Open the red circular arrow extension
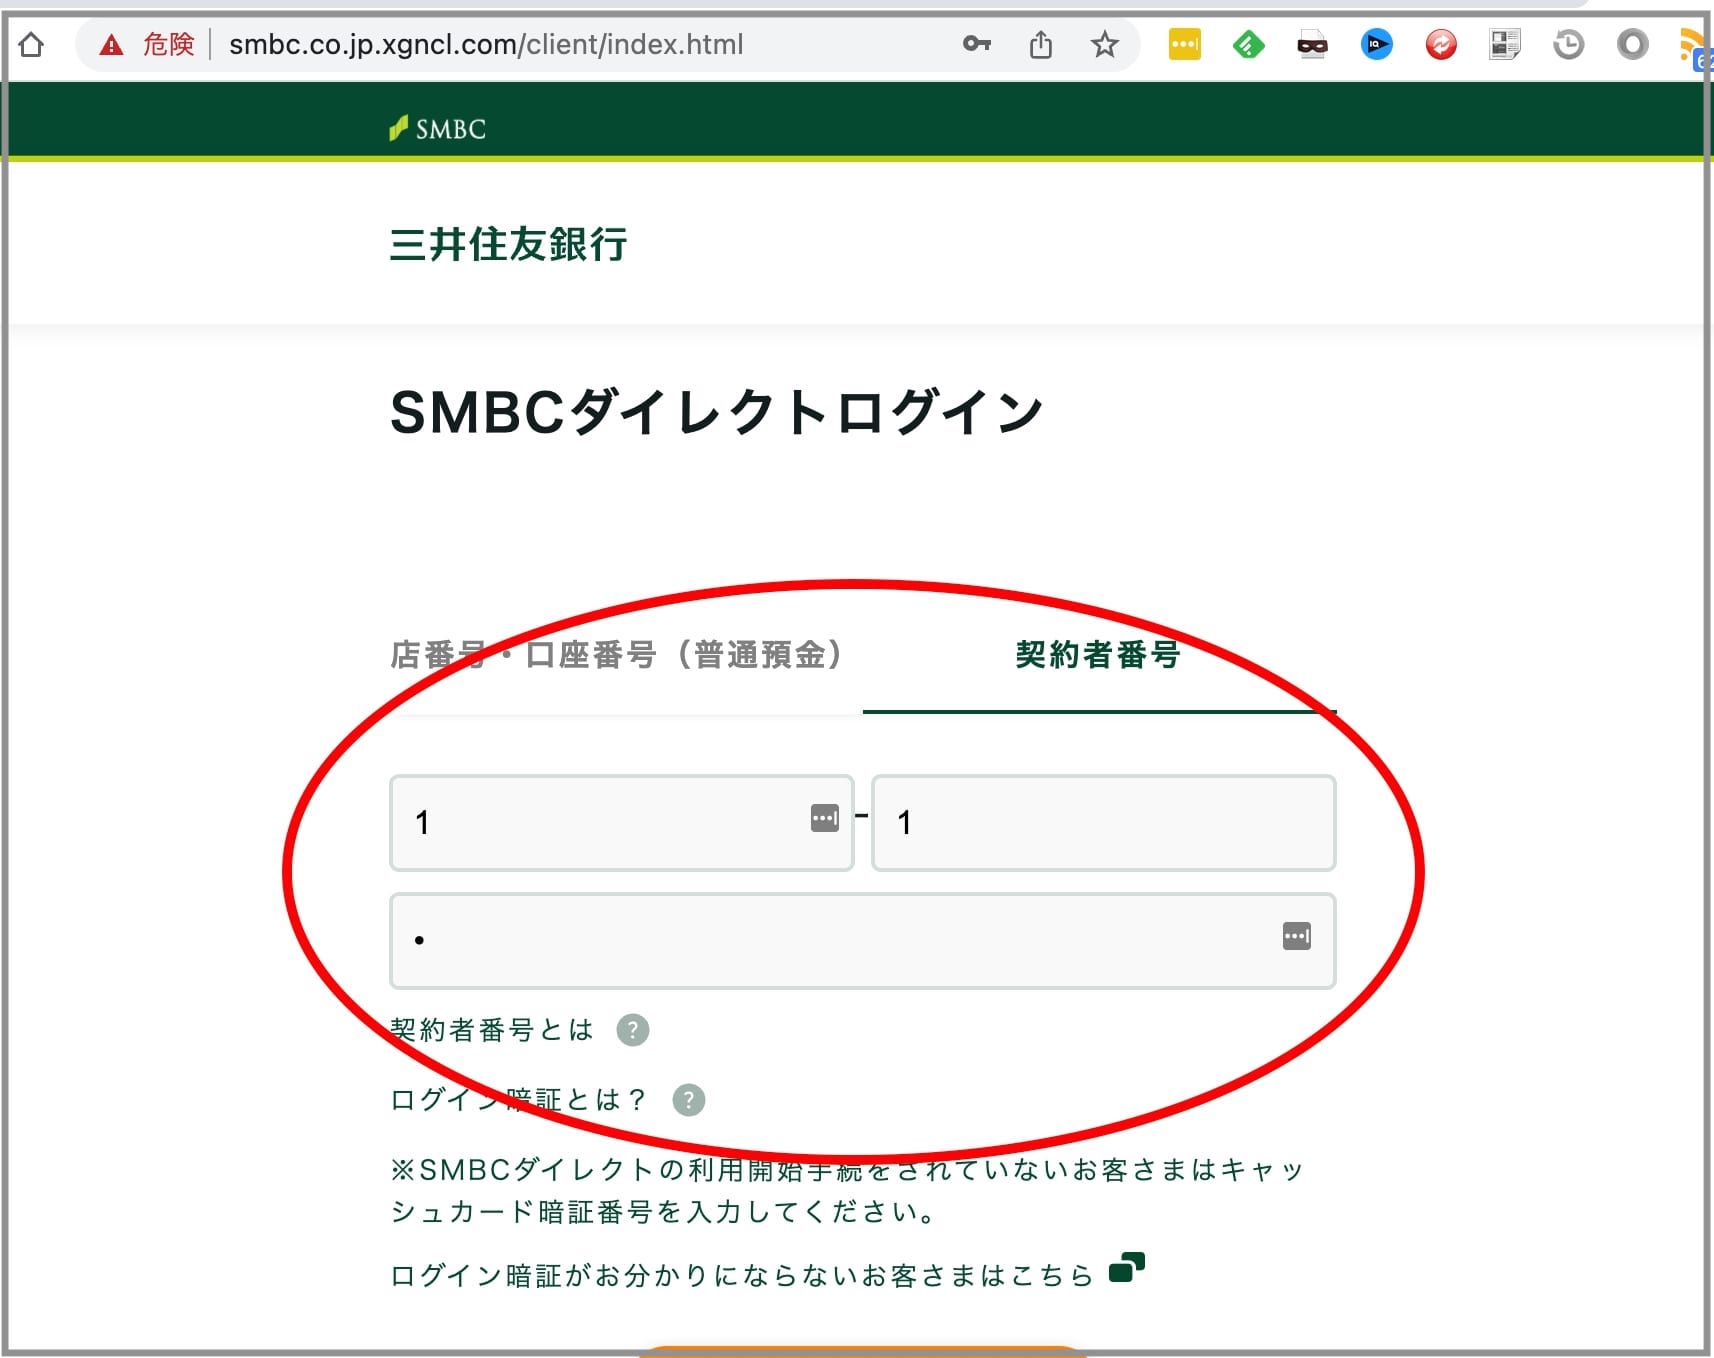This screenshot has height=1358, width=1714. point(1441,44)
